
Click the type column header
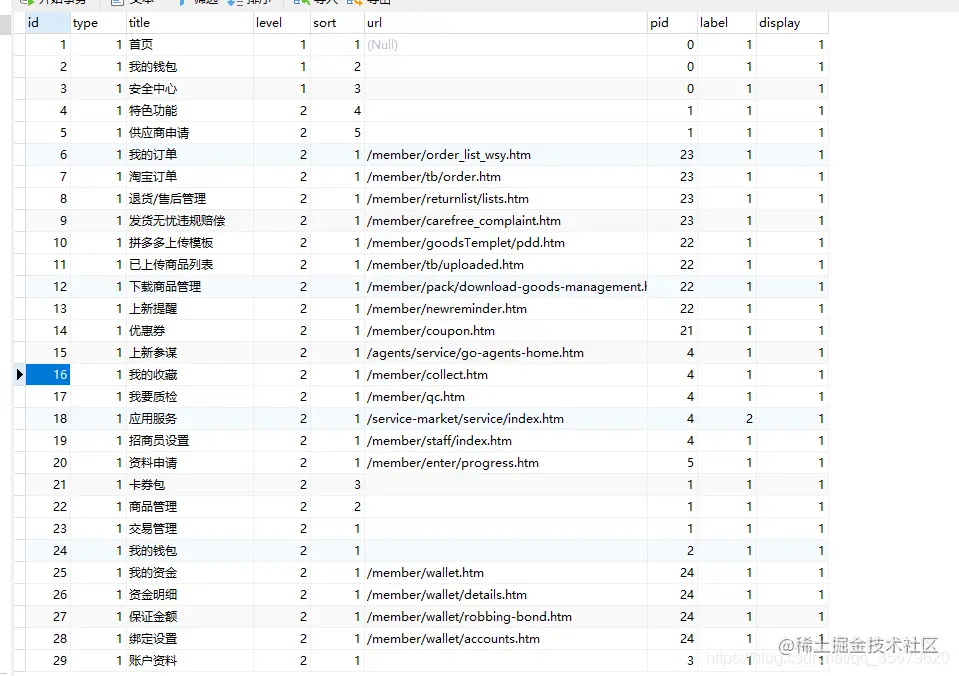(x=98, y=23)
